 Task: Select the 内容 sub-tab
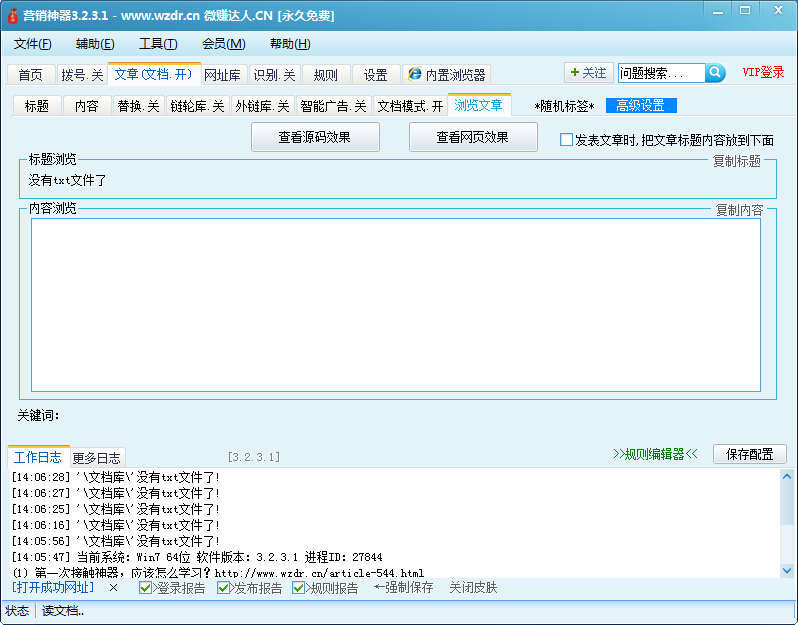pos(87,106)
